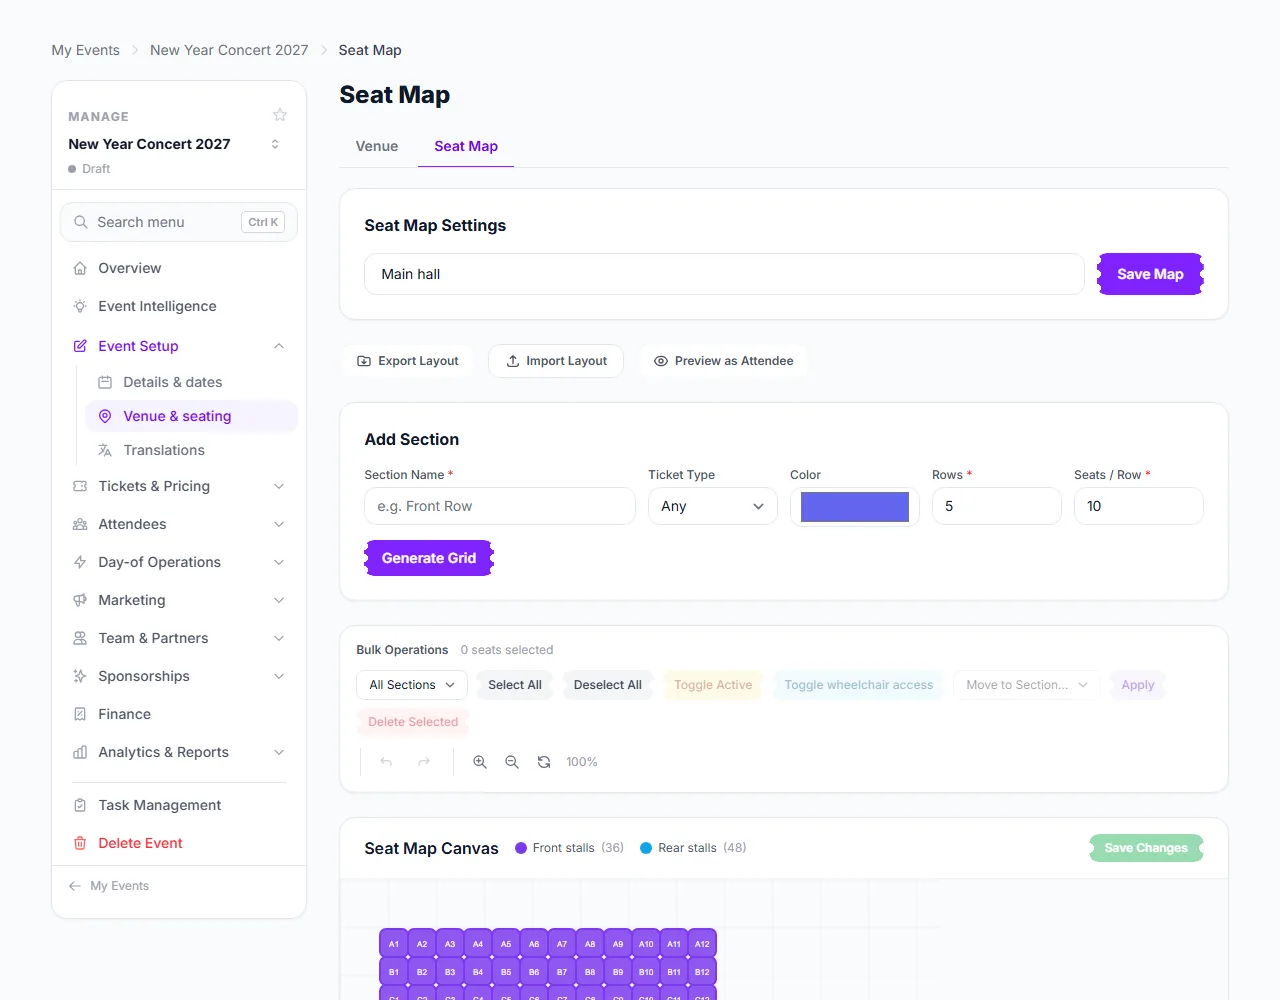Open the All Sections dropdown
1280x1000 pixels.
pyautogui.click(x=412, y=685)
